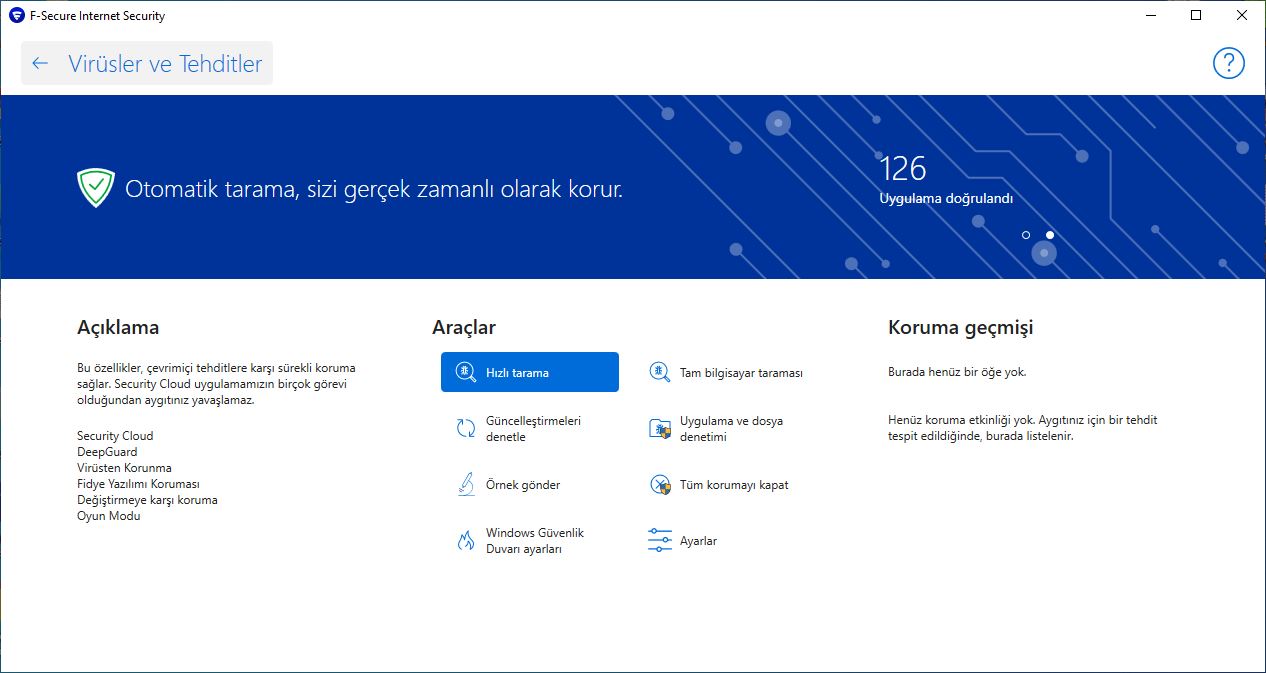This screenshot has height=673, width=1266.
Task: Click the green shield status icon
Action: point(95,188)
